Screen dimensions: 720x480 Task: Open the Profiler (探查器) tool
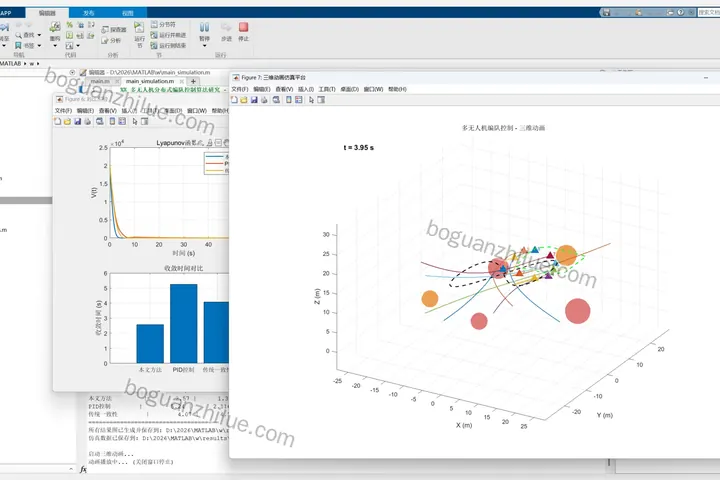click(114, 29)
